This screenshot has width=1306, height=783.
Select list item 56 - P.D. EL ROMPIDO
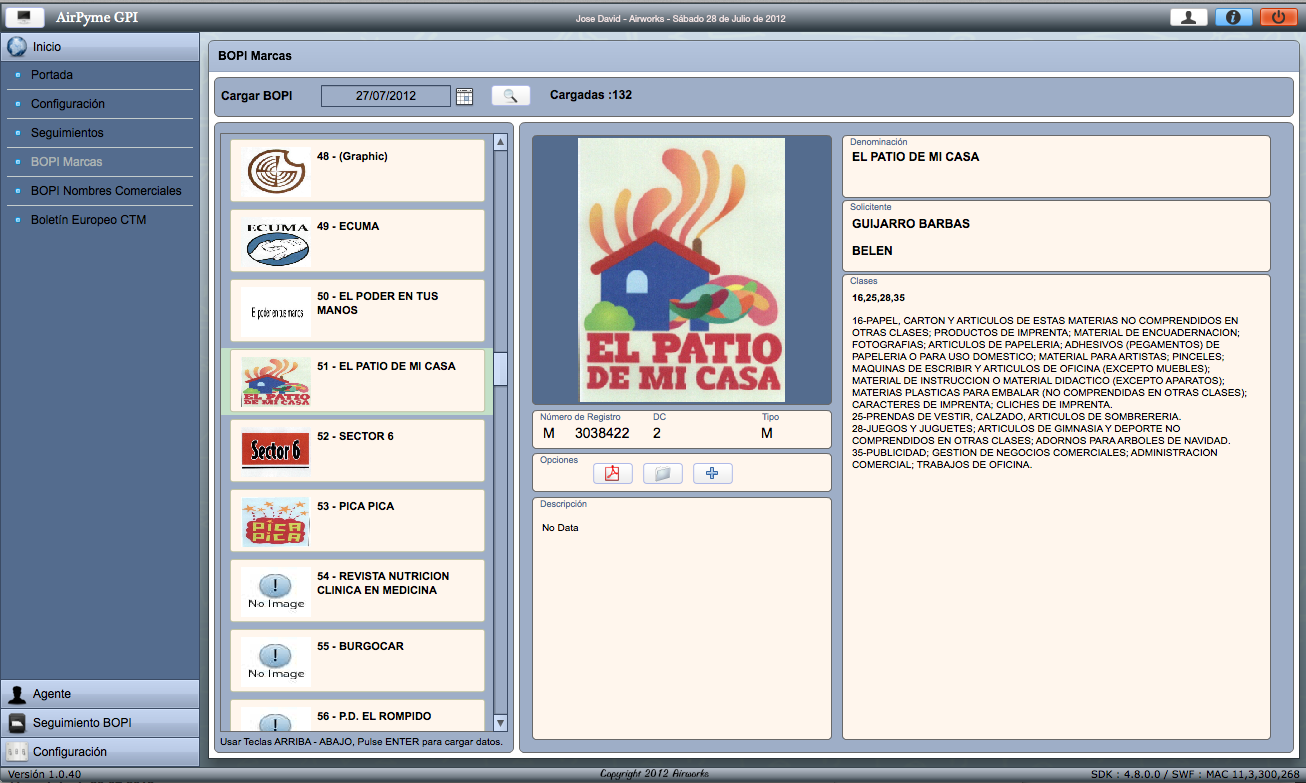(357, 715)
